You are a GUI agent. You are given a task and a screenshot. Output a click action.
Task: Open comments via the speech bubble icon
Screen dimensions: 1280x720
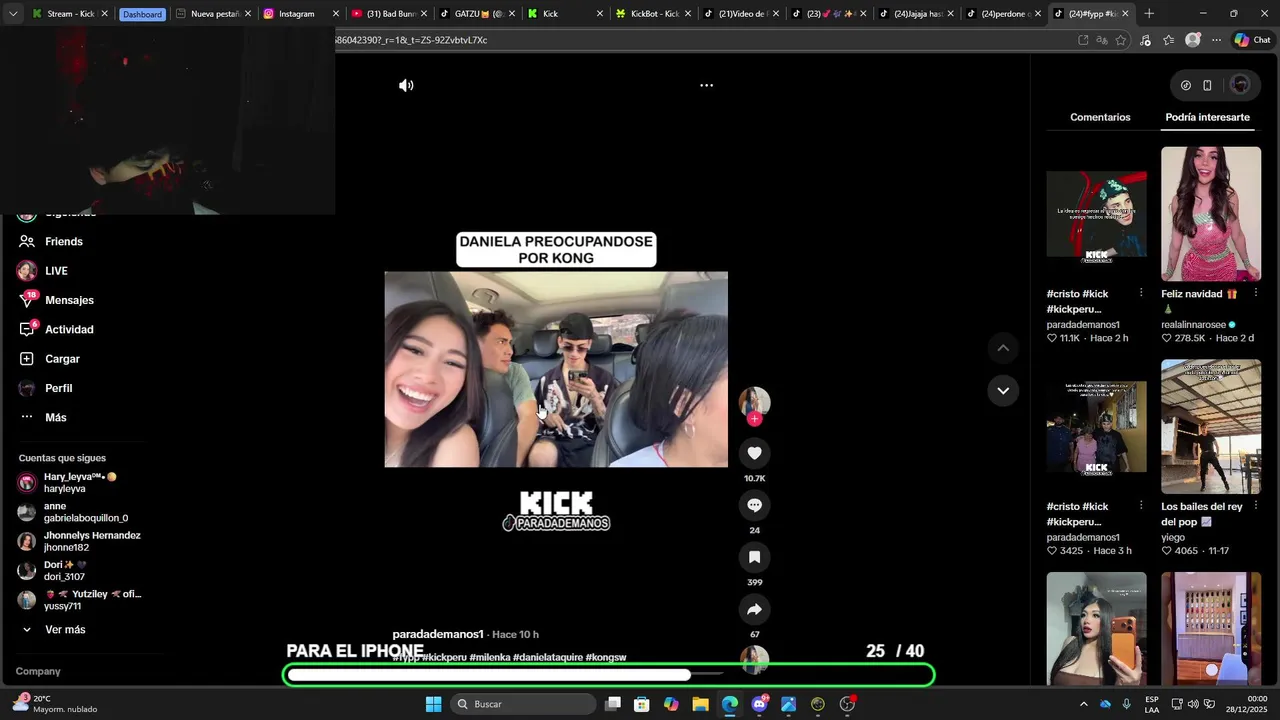pos(754,505)
